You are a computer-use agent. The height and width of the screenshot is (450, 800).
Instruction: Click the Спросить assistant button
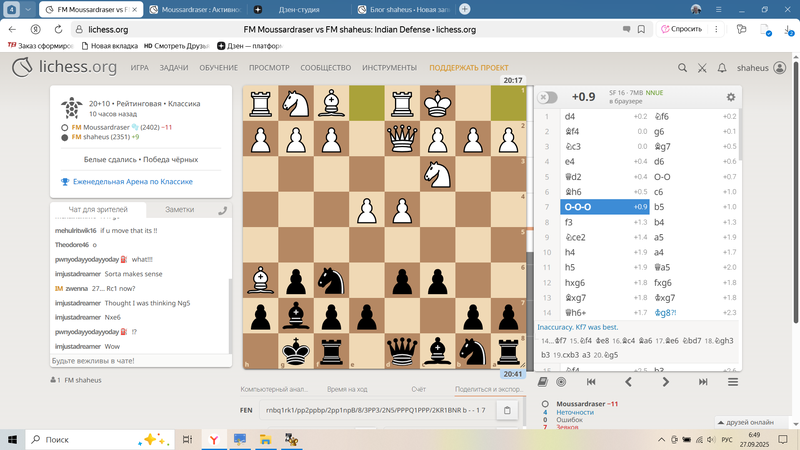[681, 29]
